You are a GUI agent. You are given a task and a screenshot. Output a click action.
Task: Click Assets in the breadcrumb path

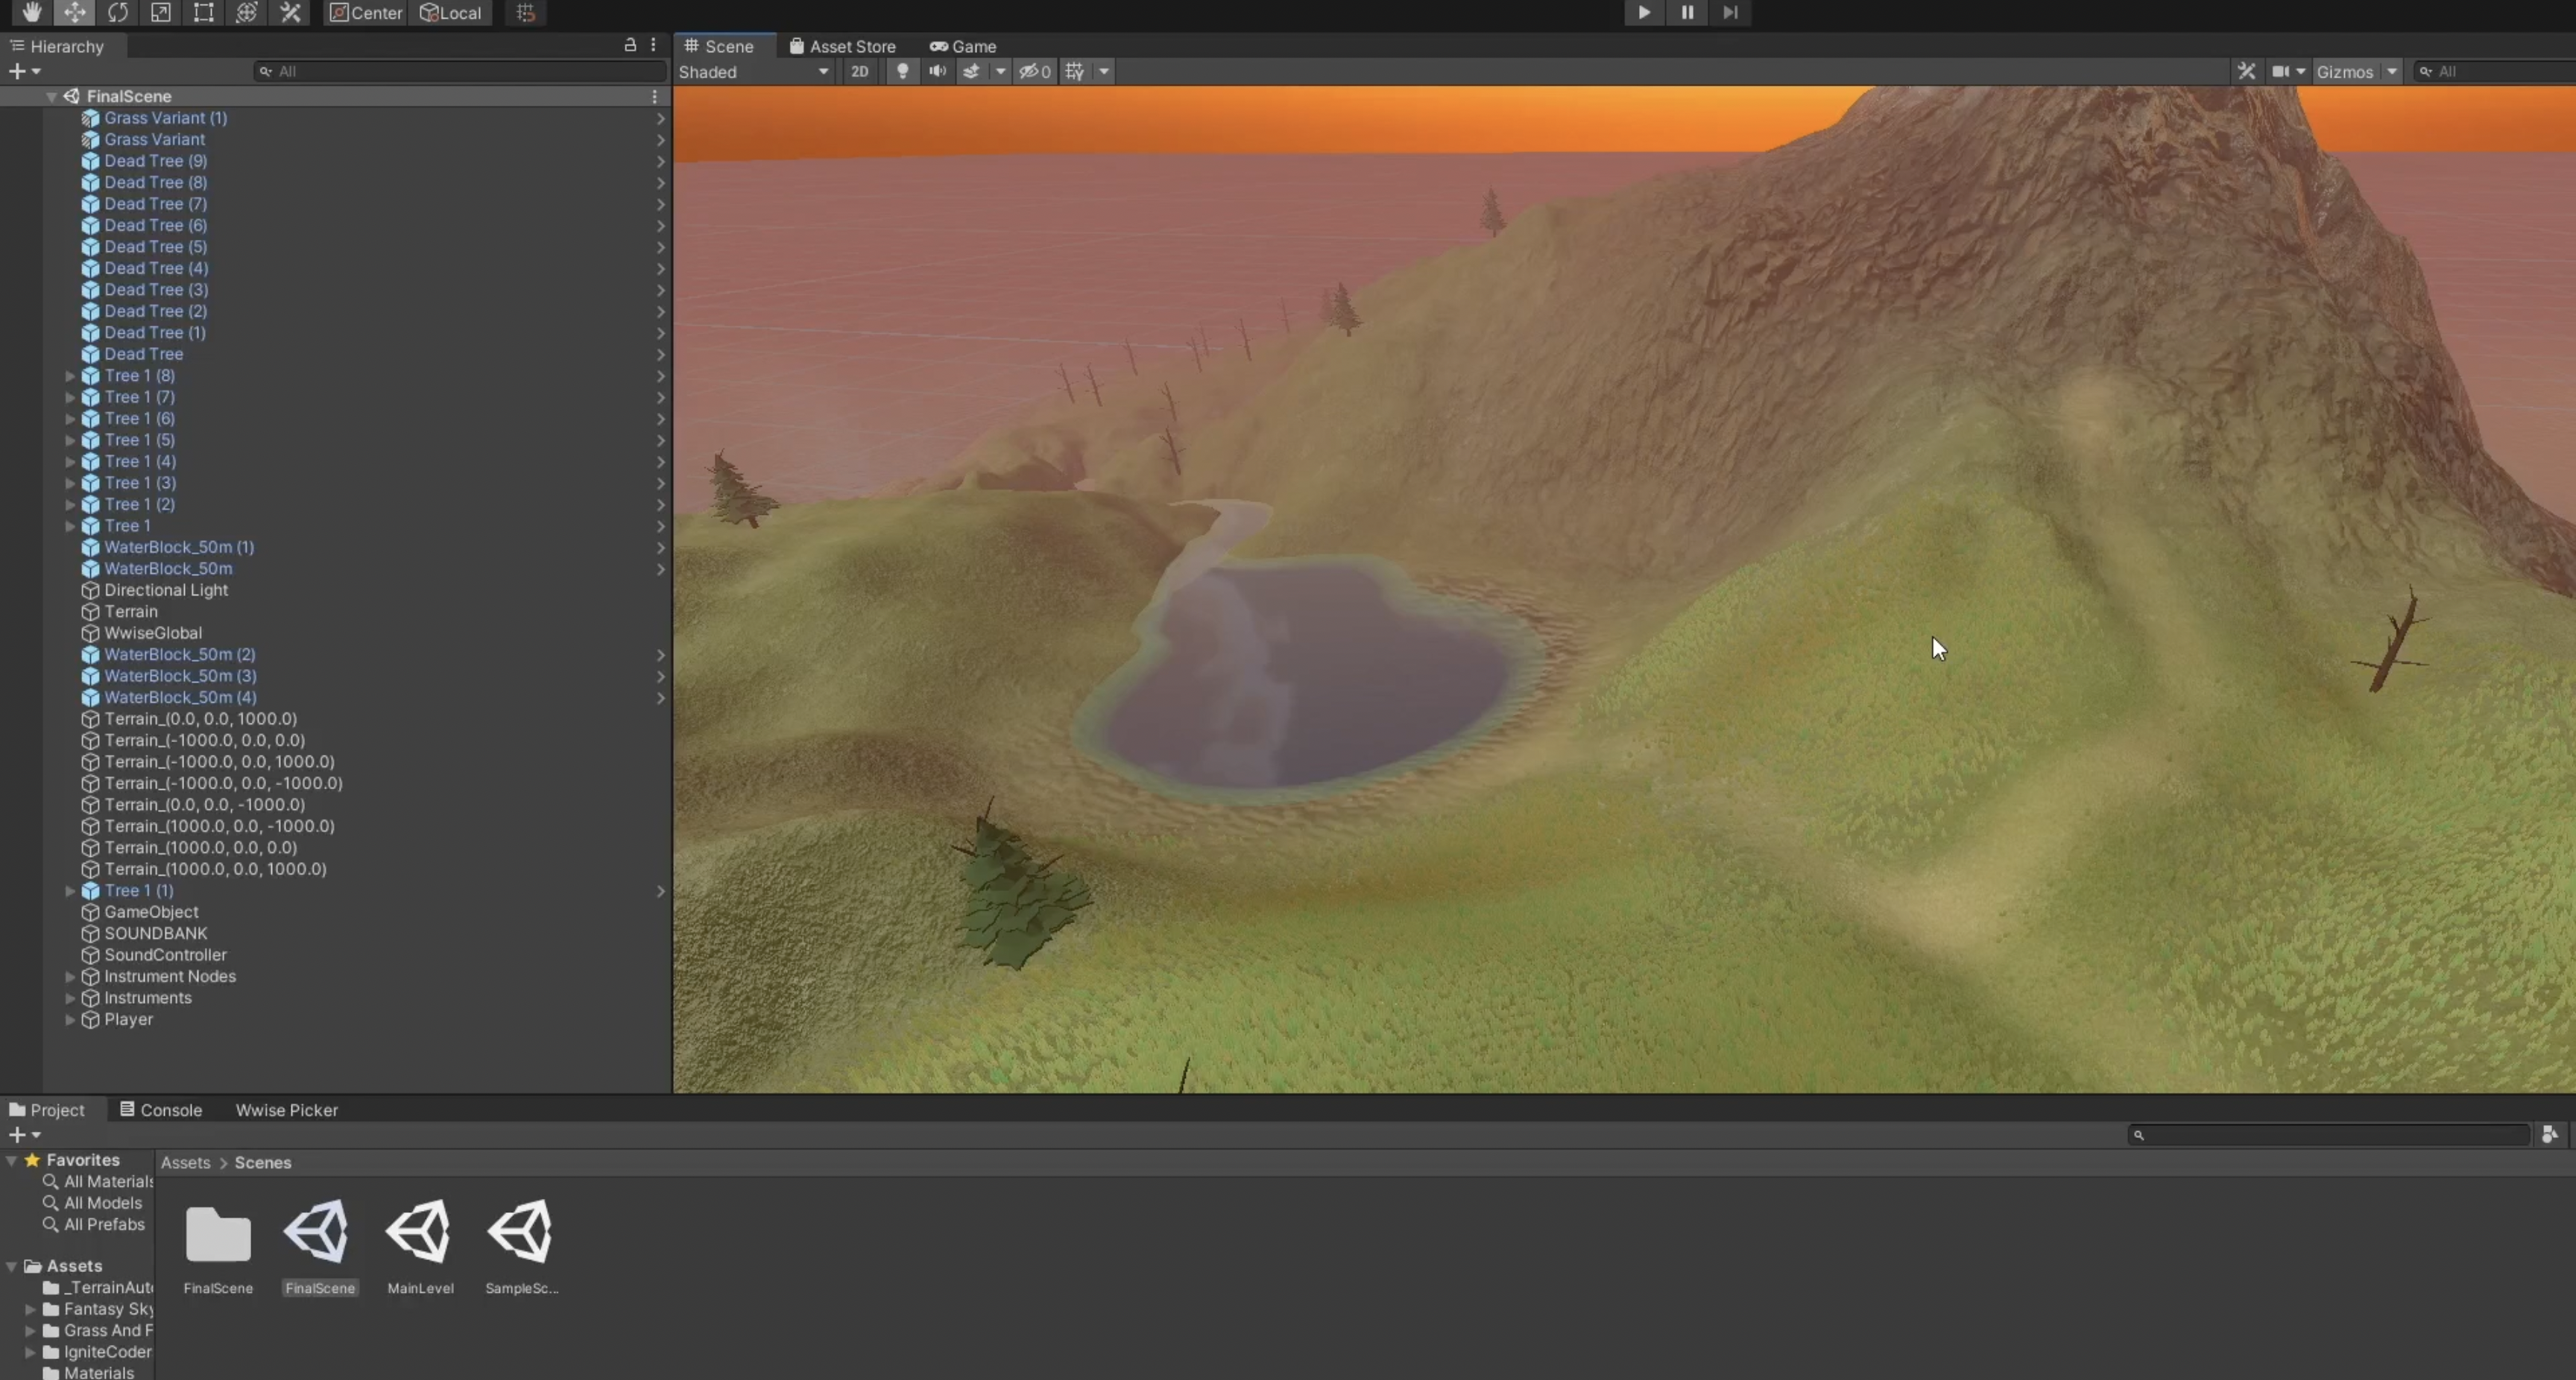186,1162
